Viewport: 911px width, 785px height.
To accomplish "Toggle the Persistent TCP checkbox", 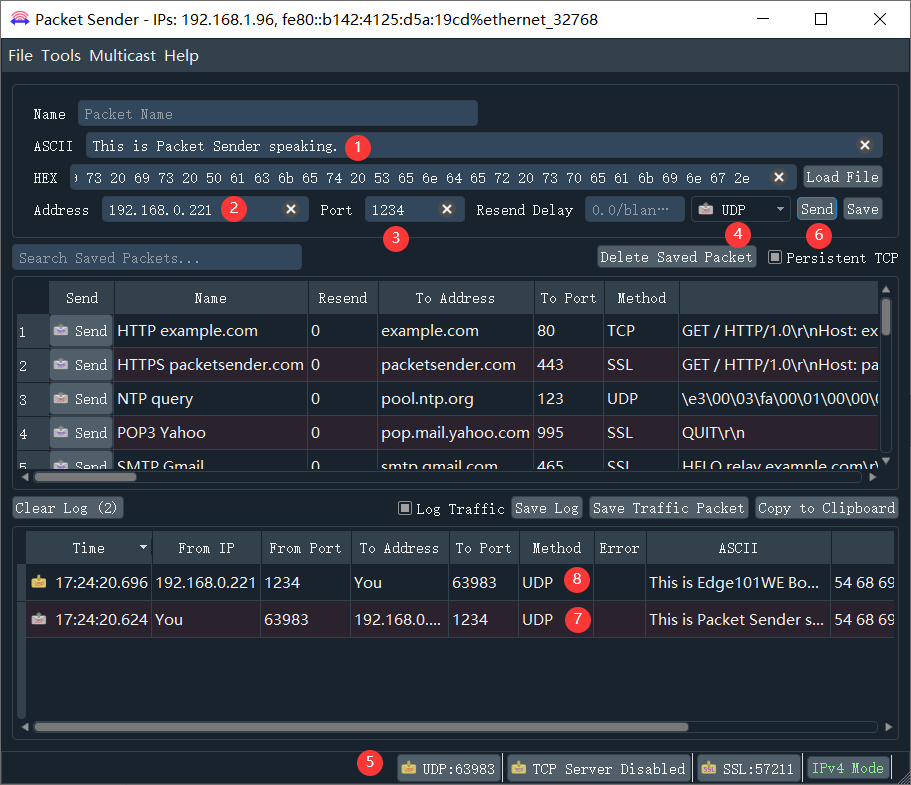I will pyautogui.click(x=774, y=257).
